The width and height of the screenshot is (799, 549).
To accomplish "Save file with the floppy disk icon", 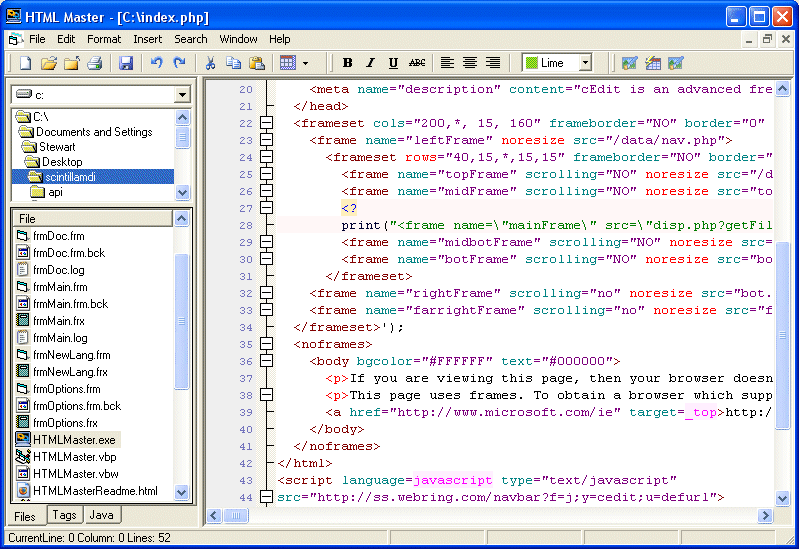I will point(126,63).
